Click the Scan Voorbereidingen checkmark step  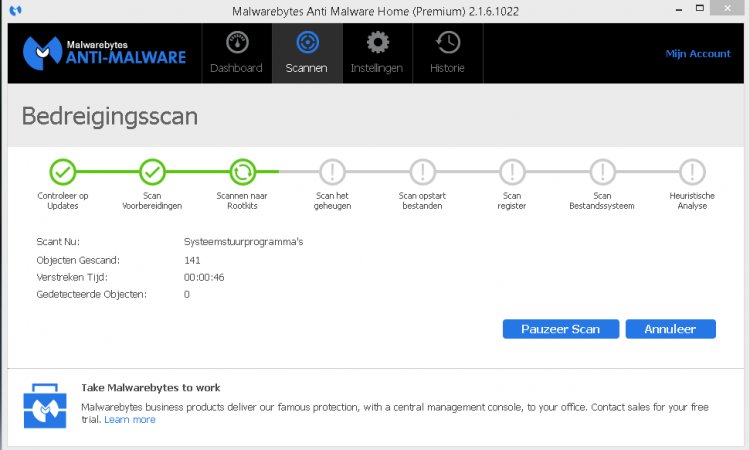[152, 172]
